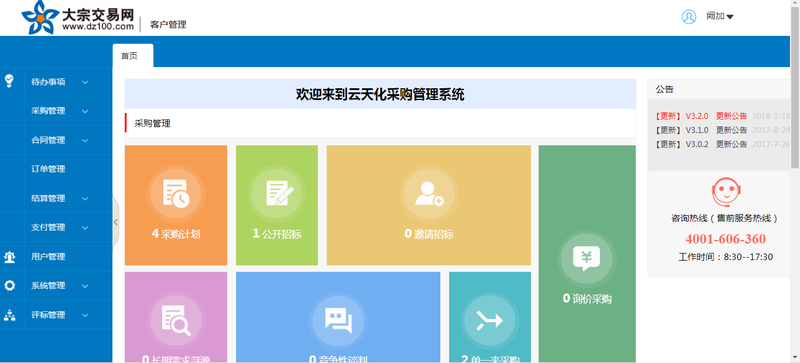Click the 大宗交易网 flower logo
Viewport: 800px width, 363px height.
point(40,17)
